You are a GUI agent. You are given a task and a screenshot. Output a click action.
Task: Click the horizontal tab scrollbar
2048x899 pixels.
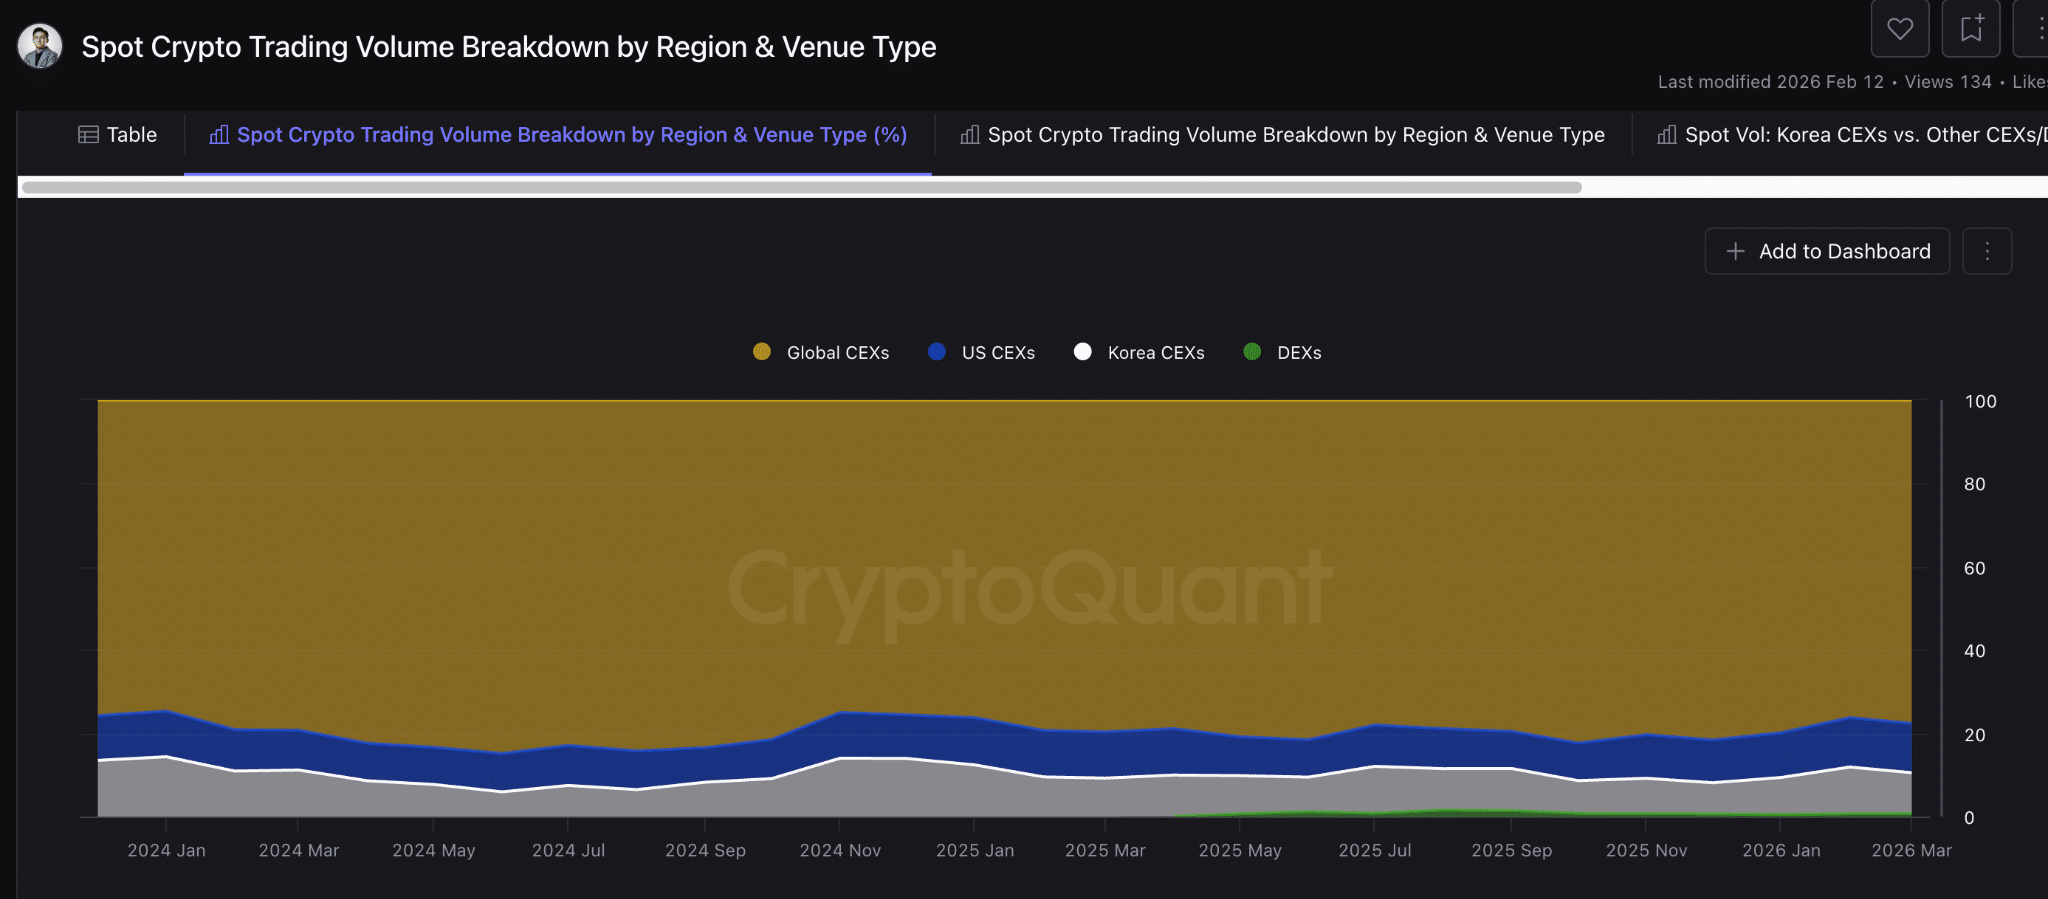click(x=800, y=187)
